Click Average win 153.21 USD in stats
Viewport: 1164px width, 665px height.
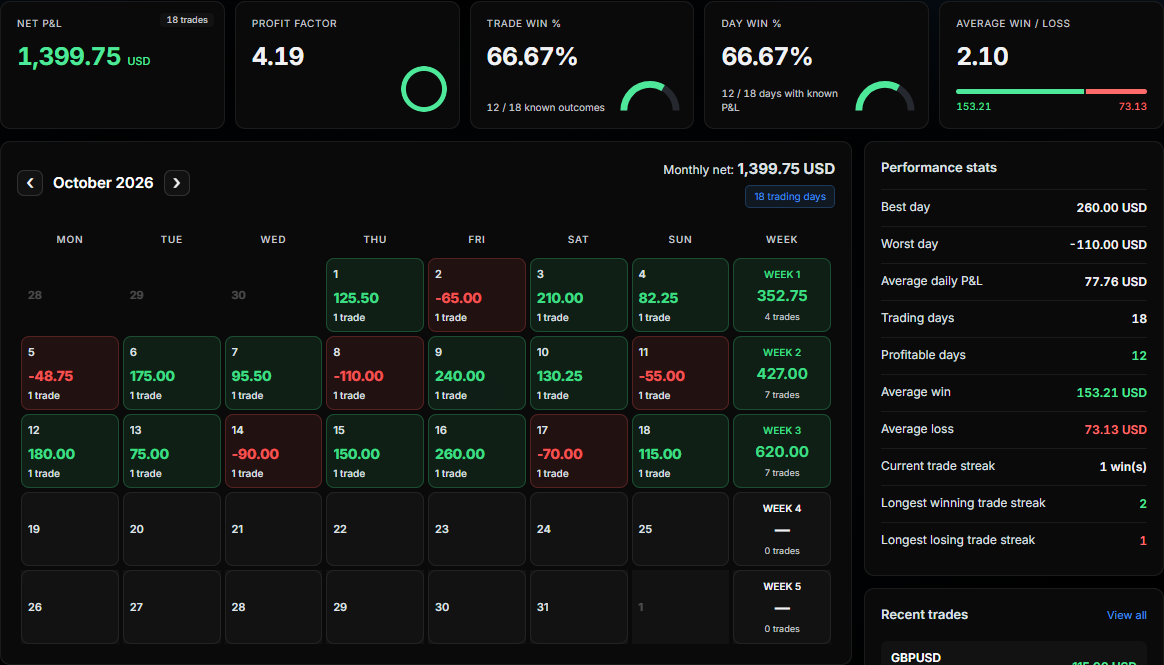[1111, 393]
